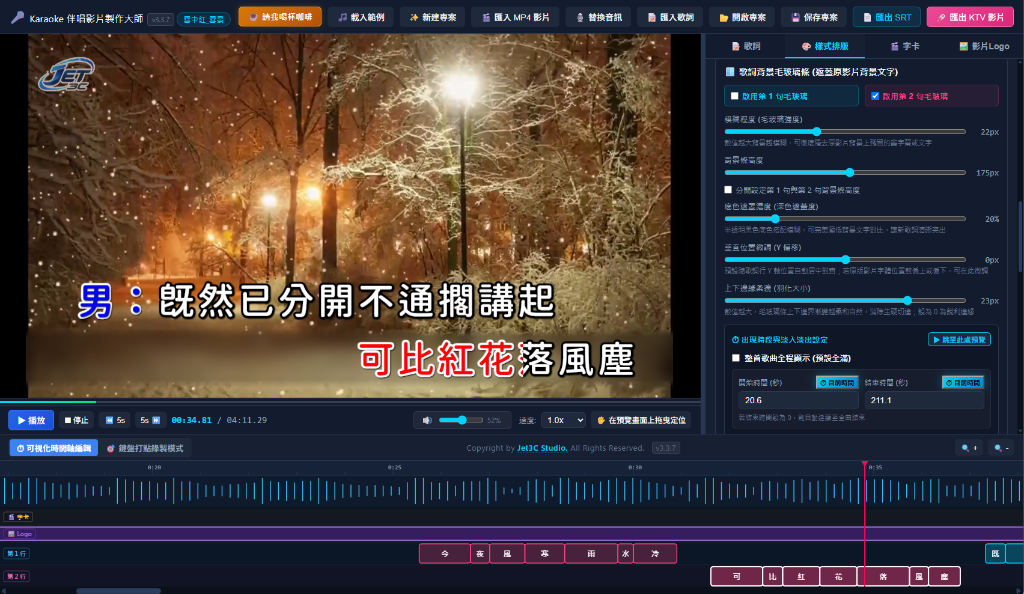
Task: Click the 匯入 MP4 影片 import button
Action: (x=515, y=17)
